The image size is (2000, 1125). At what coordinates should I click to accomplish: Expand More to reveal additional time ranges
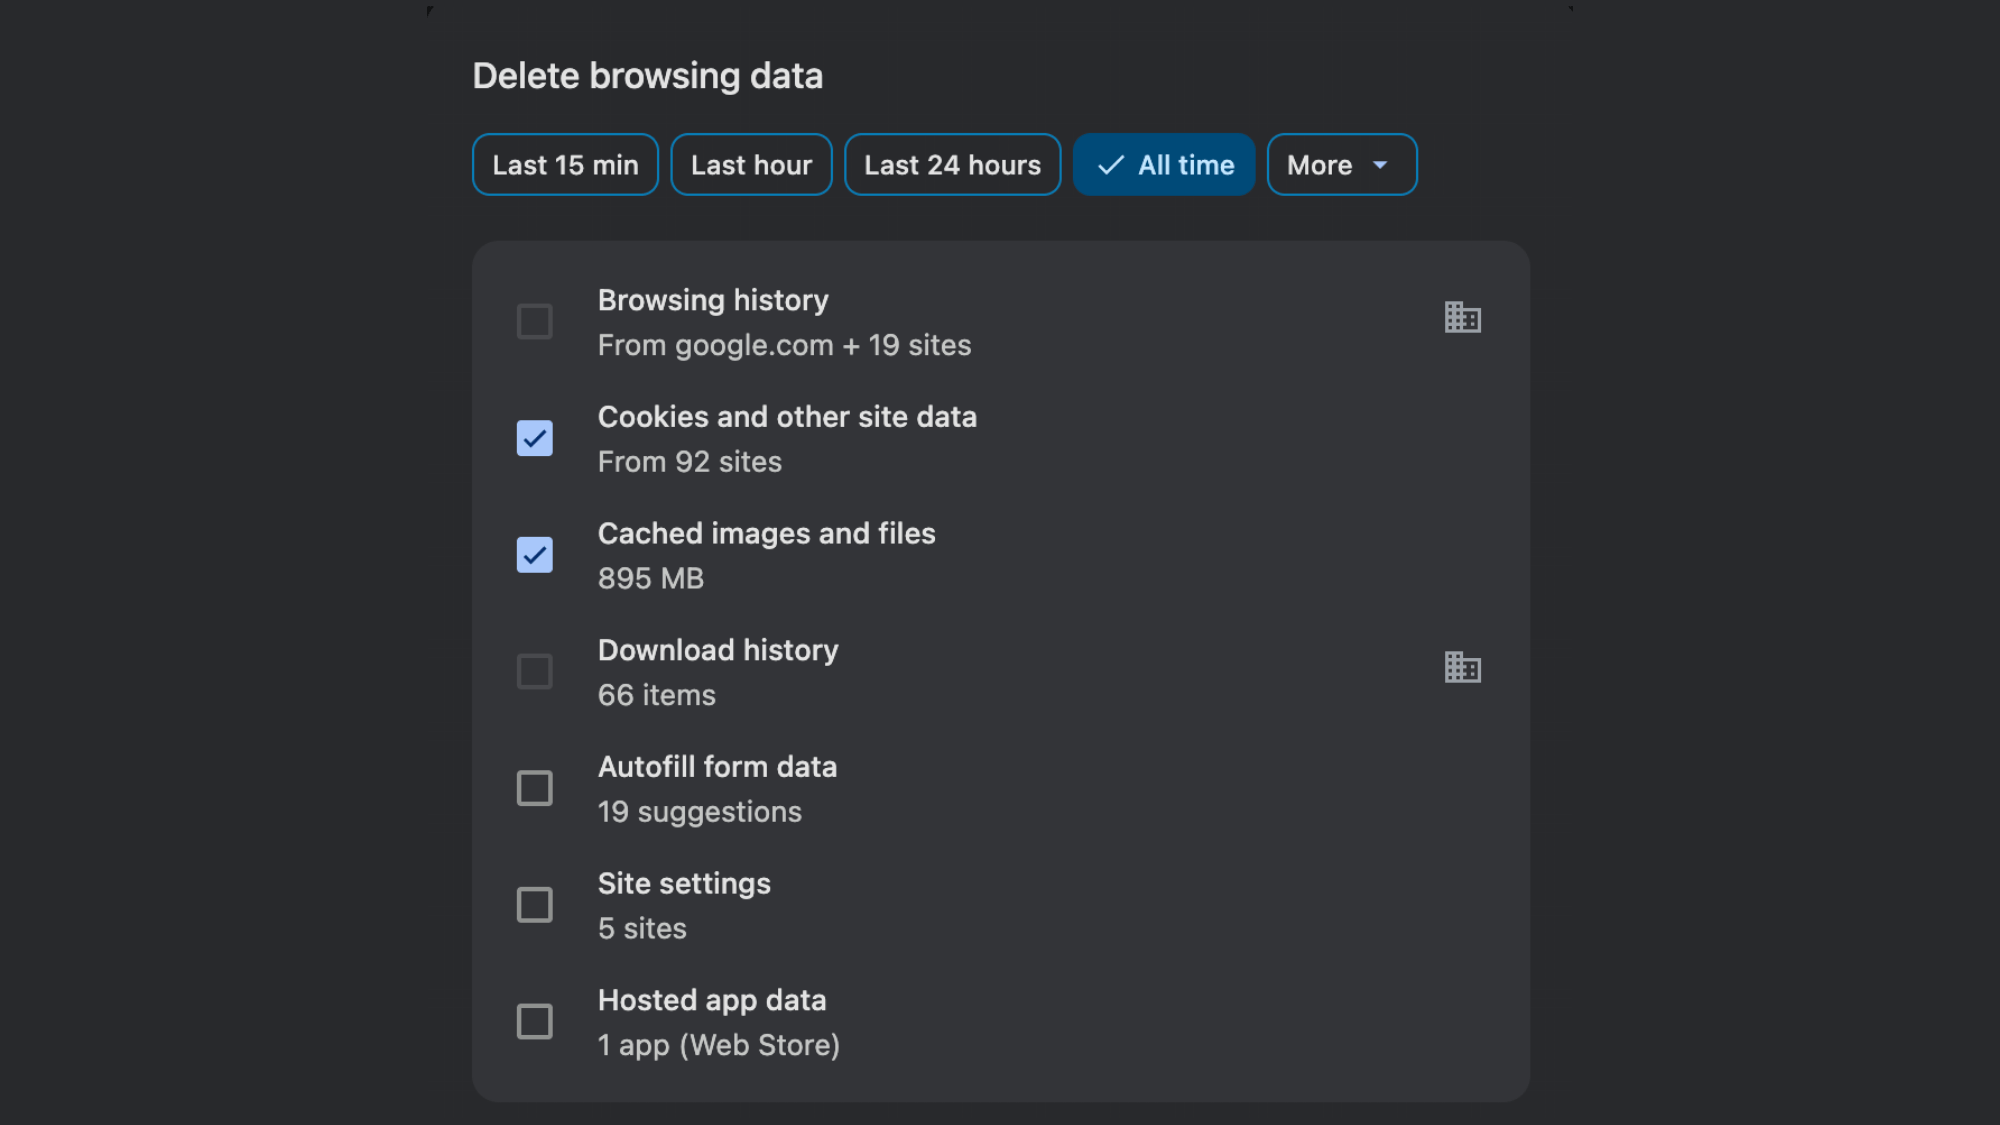point(1341,164)
